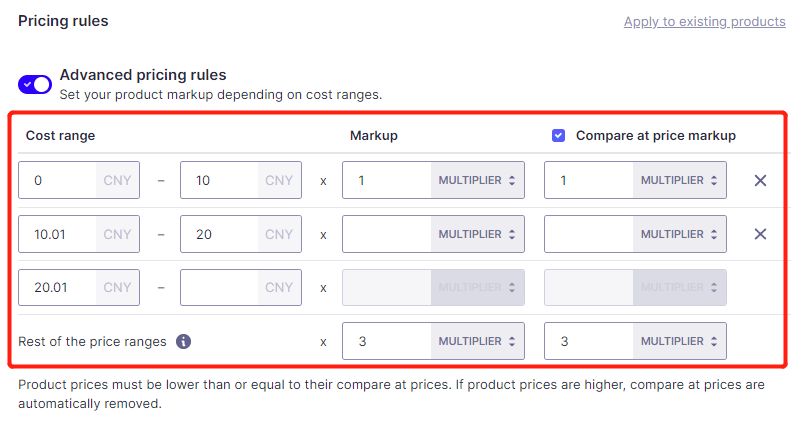Click the cost range field showing 10.01
The height and width of the screenshot is (427, 806).
point(57,234)
